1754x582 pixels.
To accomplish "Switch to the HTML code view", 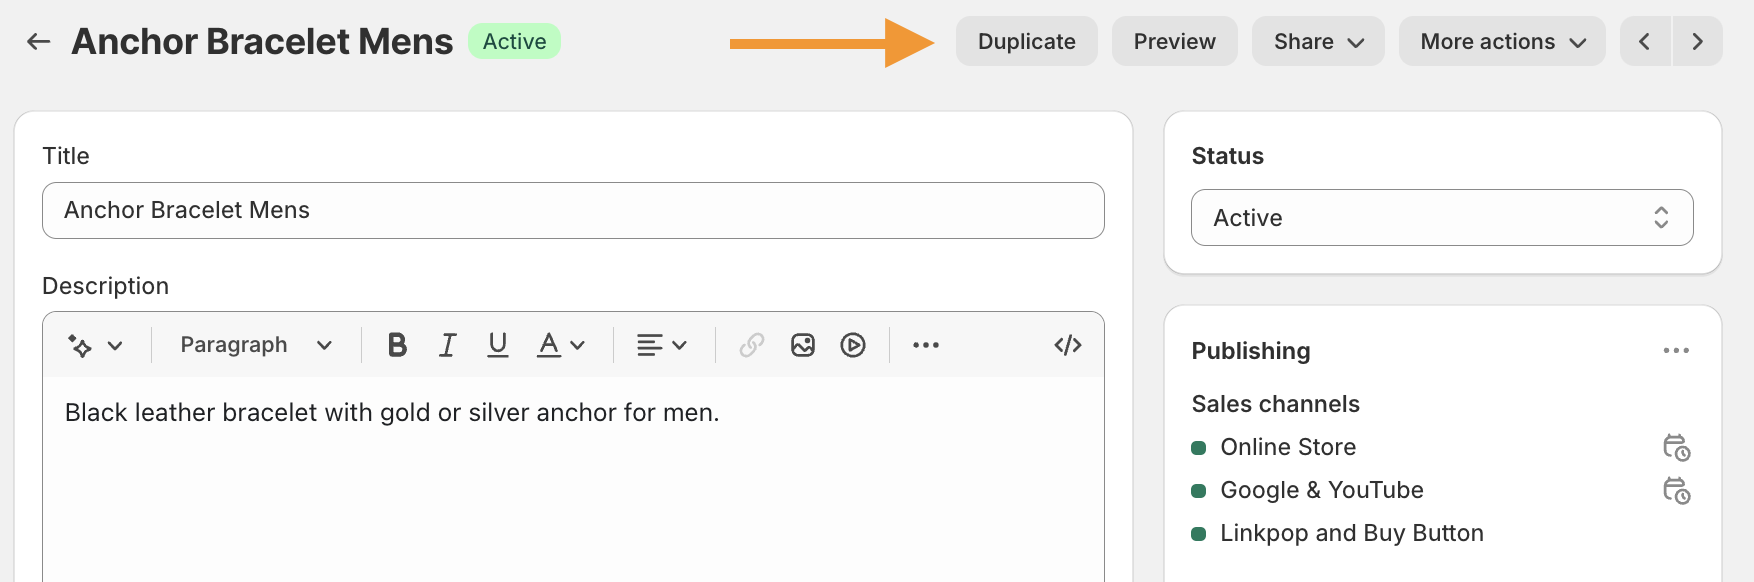I will 1068,345.
